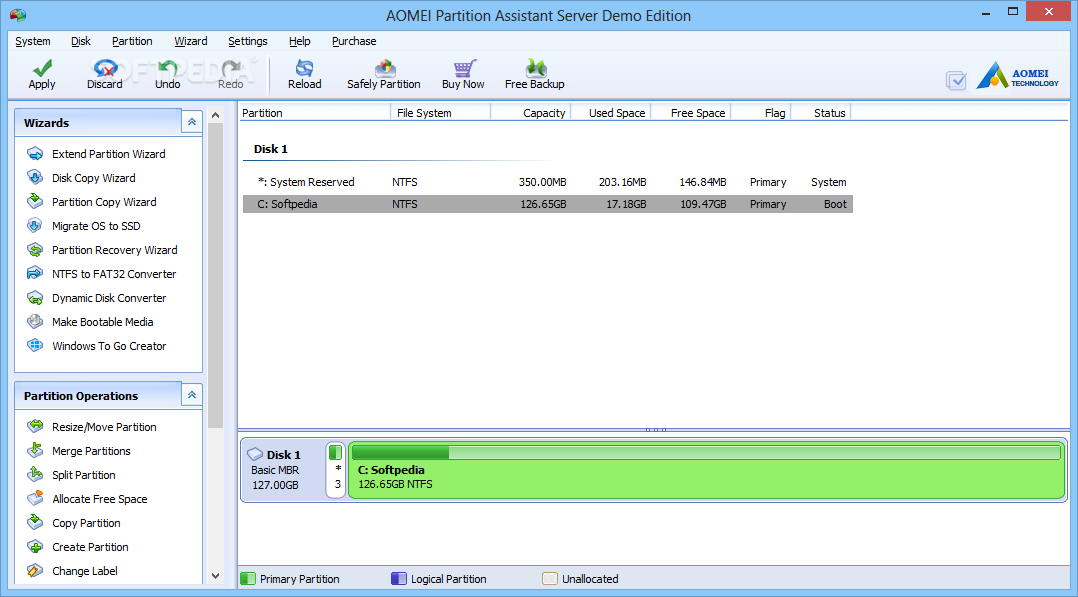Click the Primary Partition green legend swatch

(x=248, y=579)
